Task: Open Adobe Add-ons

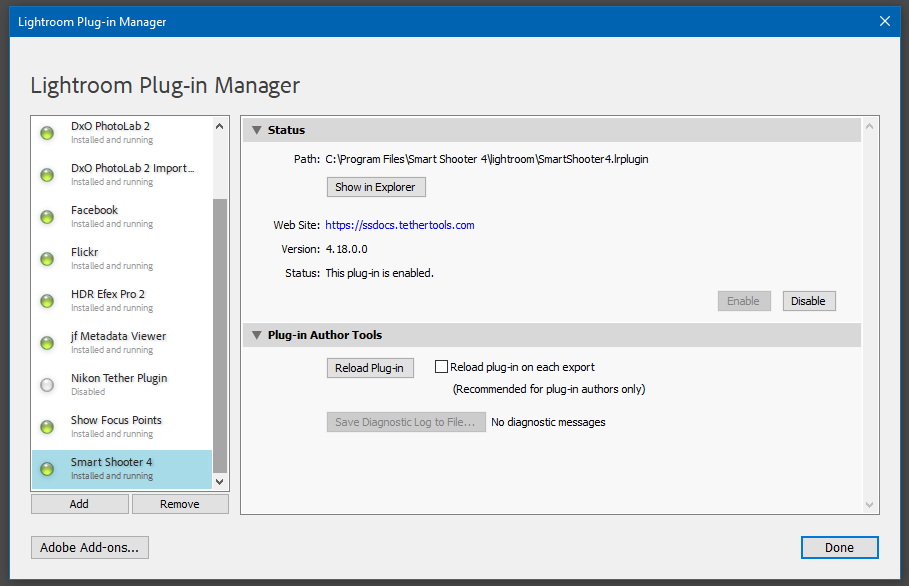Action: click(90, 547)
